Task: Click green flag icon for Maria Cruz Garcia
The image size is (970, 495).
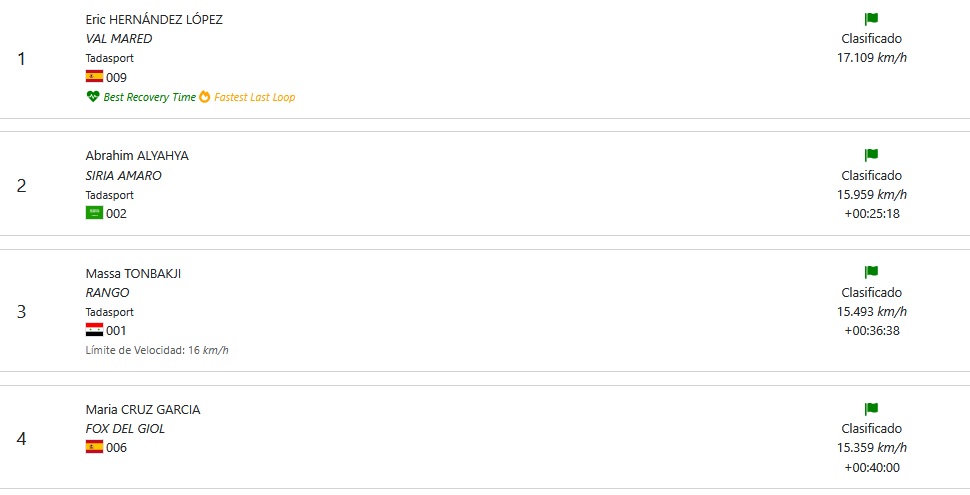Action: click(872, 409)
